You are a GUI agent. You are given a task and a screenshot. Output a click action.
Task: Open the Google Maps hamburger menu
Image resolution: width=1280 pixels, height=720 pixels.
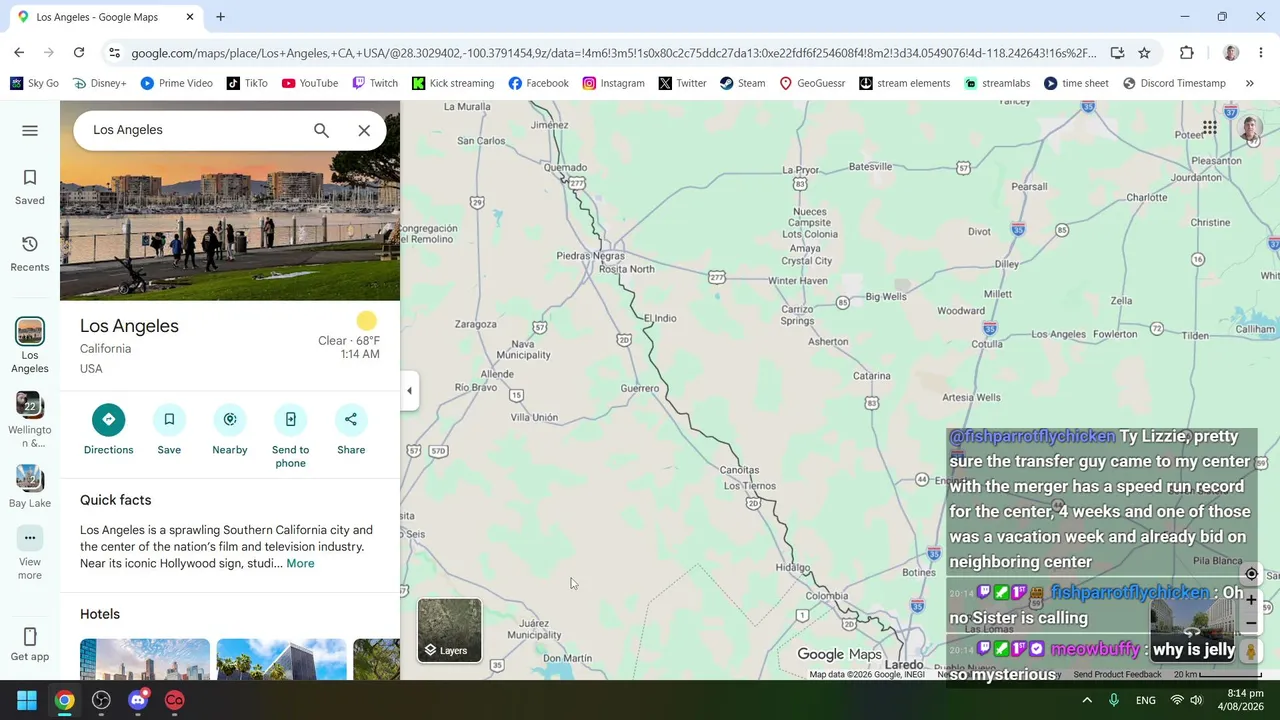30,130
